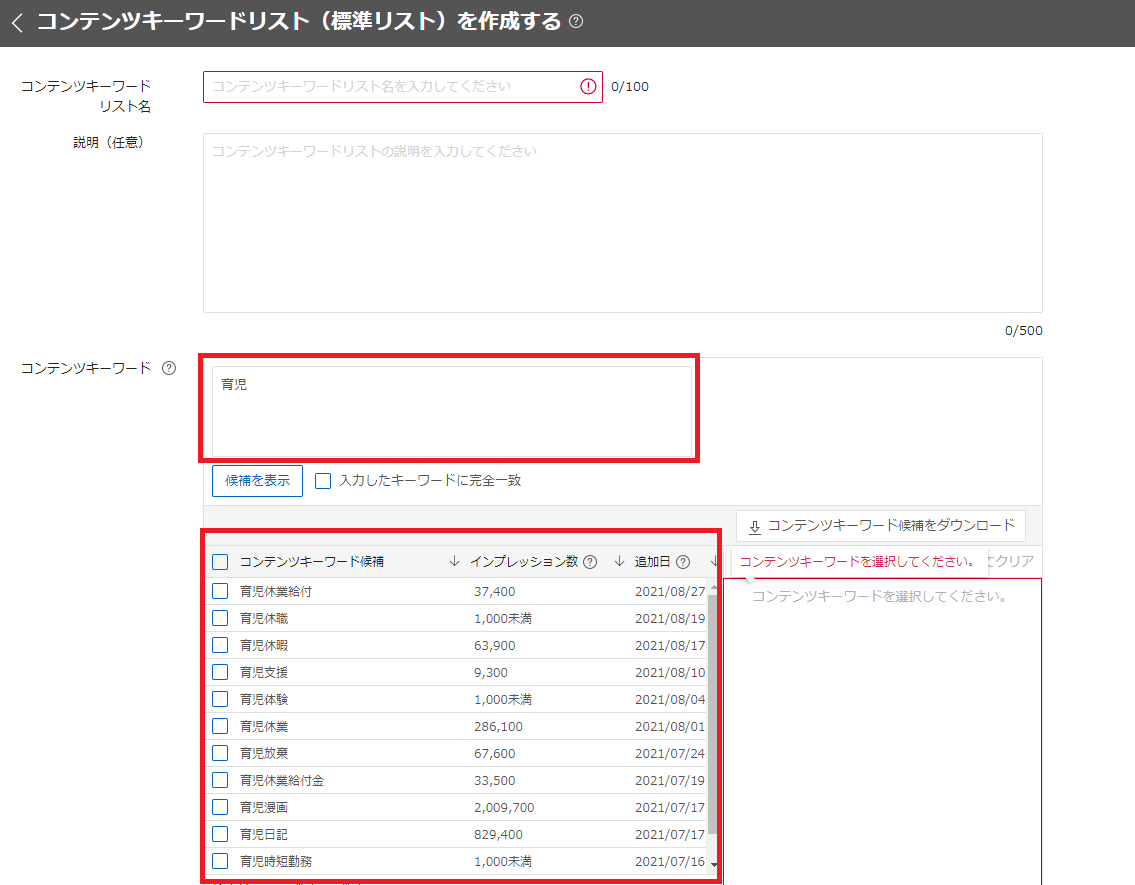
Task: Click the help icon beside 追加日 header
Action: [683, 562]
